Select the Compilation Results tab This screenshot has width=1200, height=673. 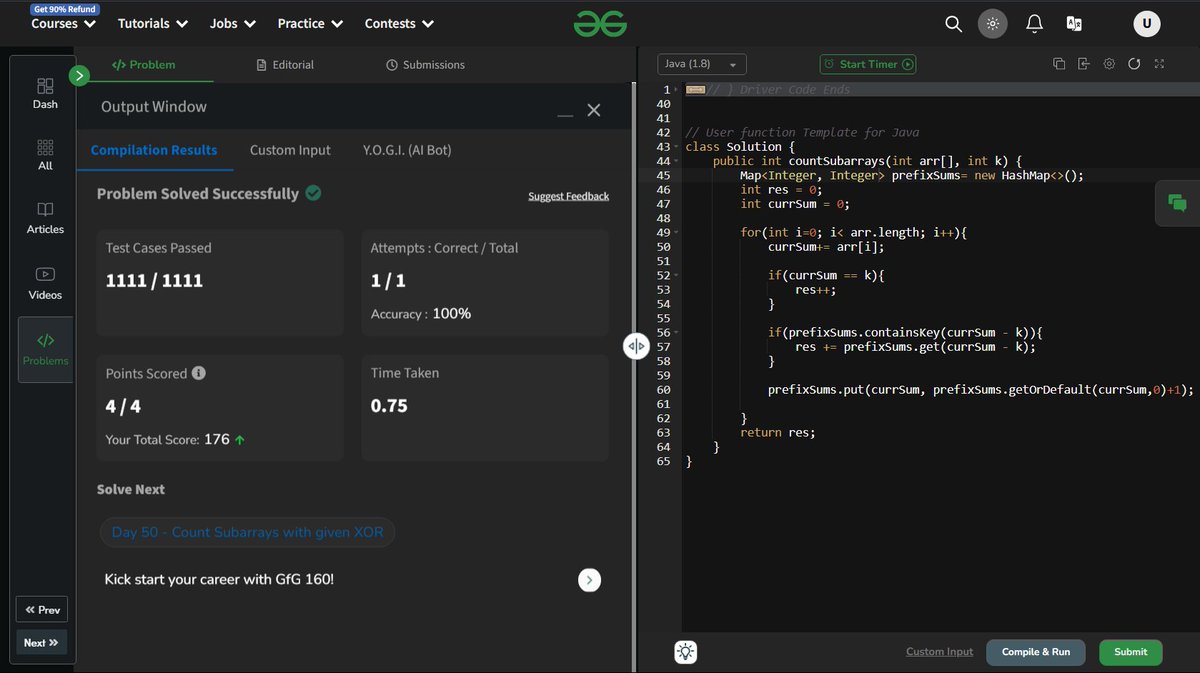(154, 150)
